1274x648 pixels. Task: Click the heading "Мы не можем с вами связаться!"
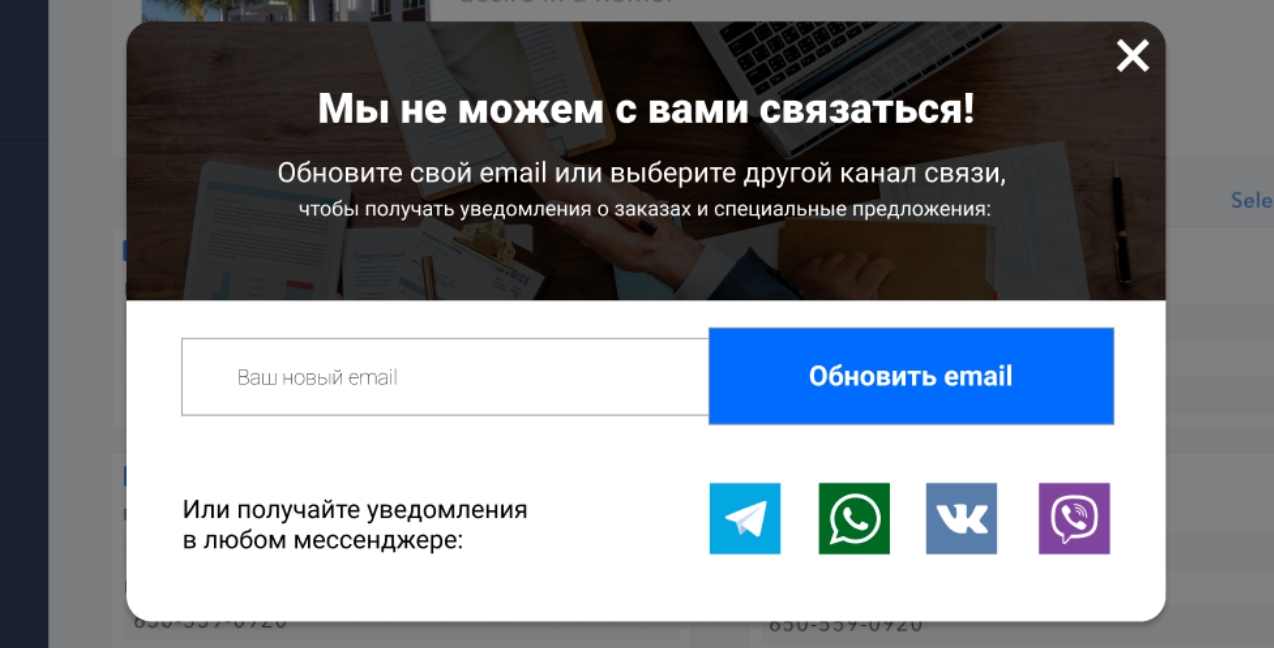(646, 108)
